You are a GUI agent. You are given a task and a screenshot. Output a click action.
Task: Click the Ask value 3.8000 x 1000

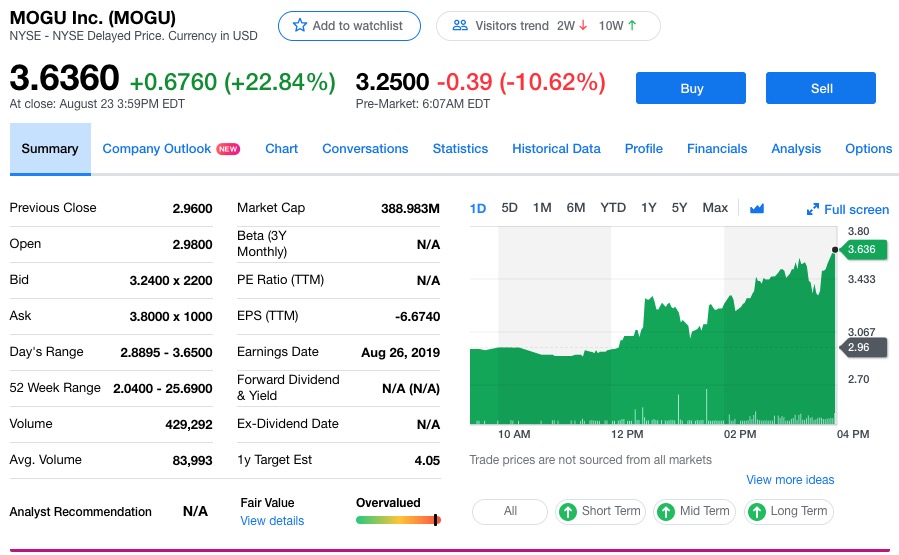pos(171,316)
